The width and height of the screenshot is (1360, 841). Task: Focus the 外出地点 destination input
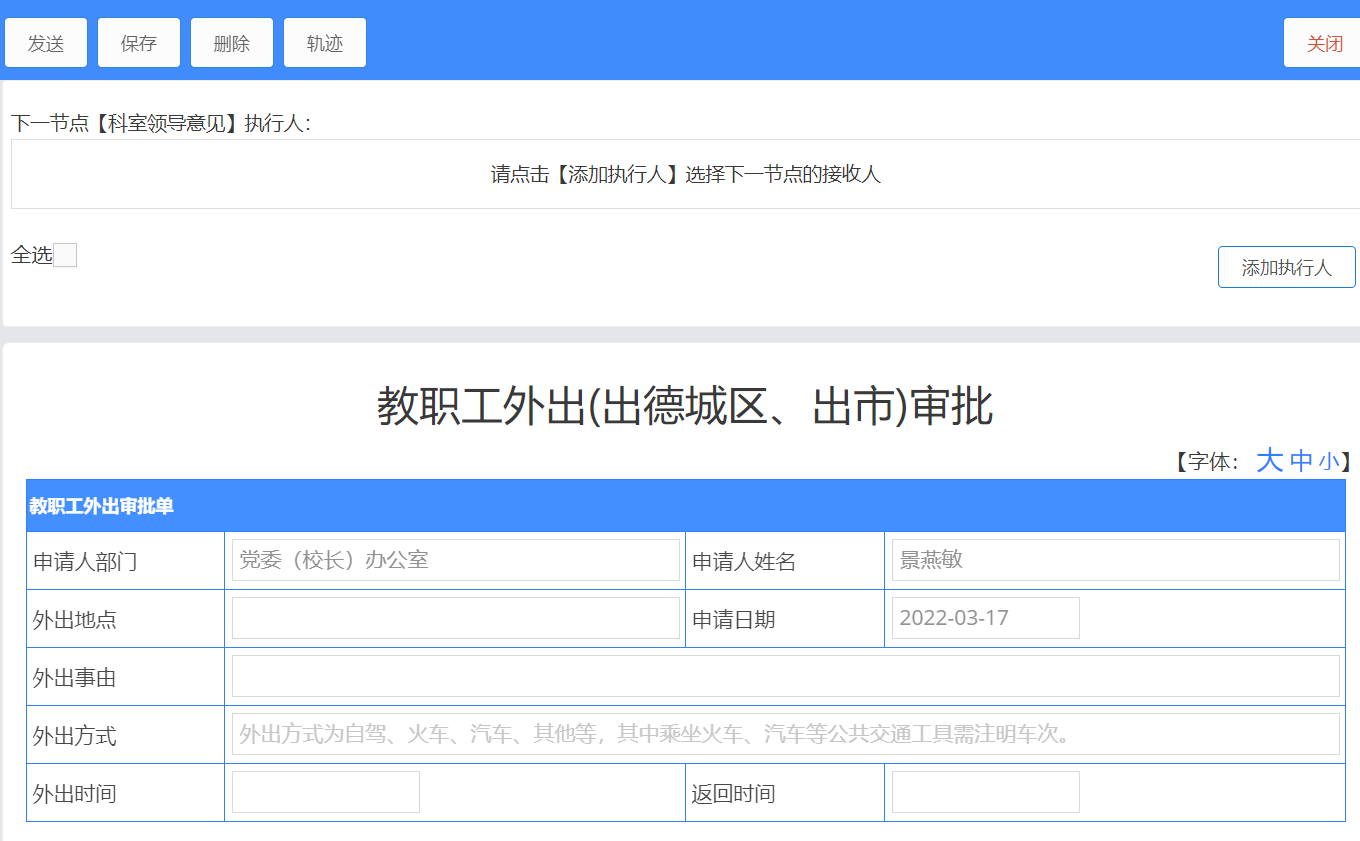(455, 618)
